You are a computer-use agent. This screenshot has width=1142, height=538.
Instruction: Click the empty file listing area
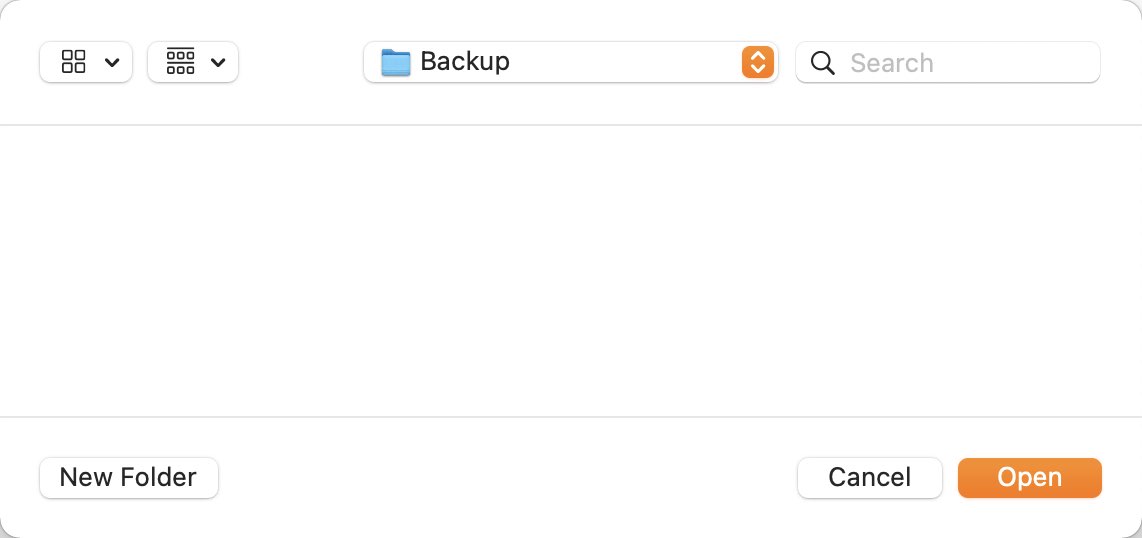(x=571, y=271)
